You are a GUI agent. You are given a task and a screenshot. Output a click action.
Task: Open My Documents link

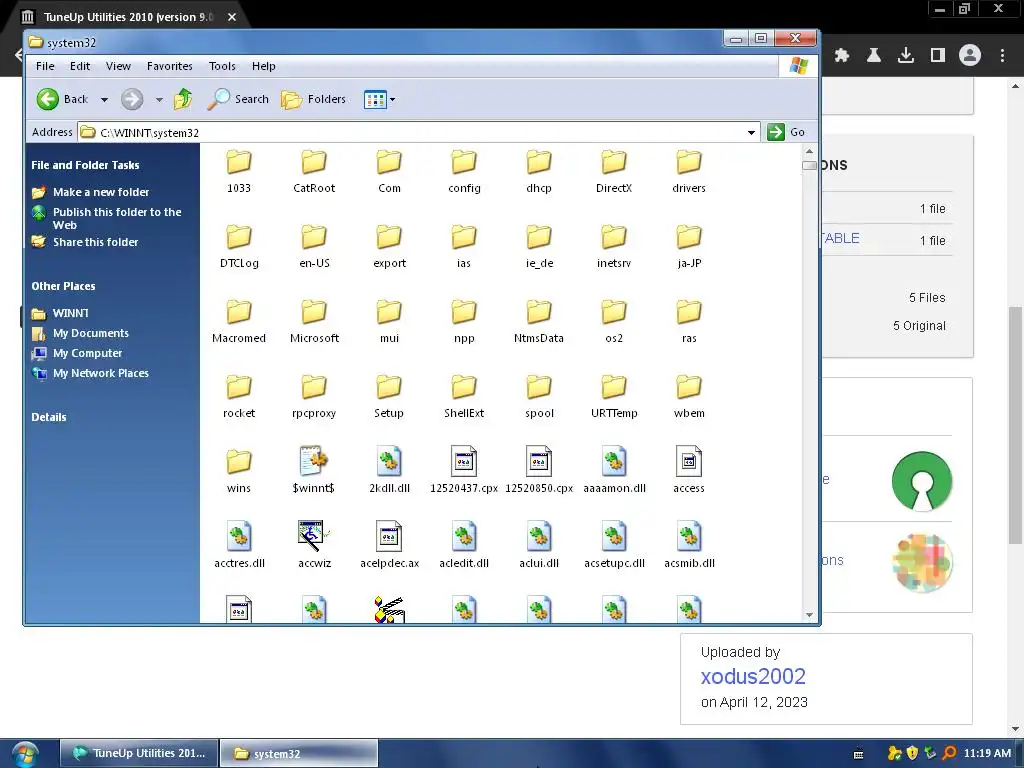tap(80, 333)
